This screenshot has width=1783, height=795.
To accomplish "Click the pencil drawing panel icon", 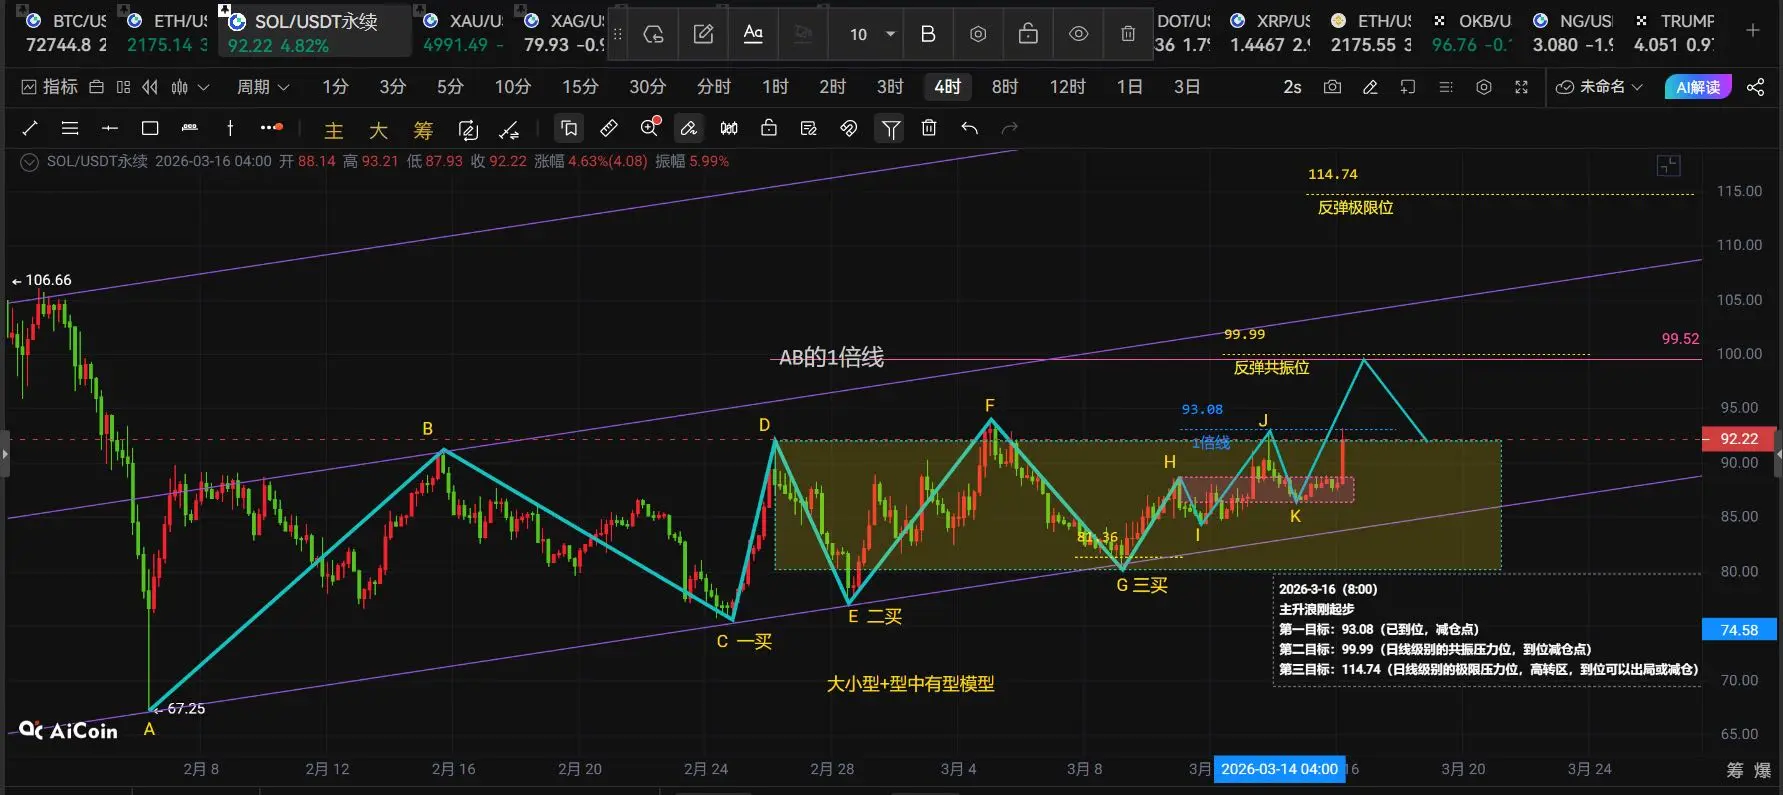I will click(1370, 87).
